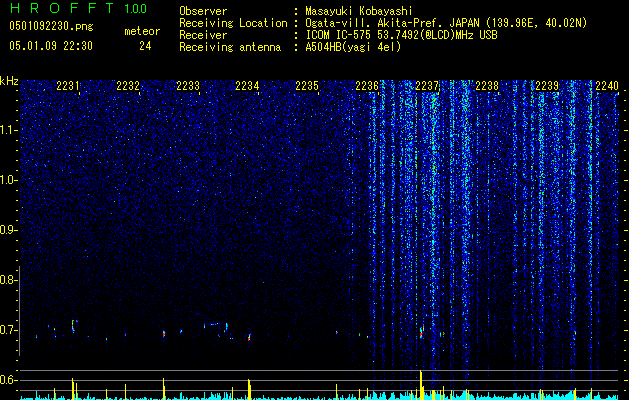This screenshot has width=629, height=400.
Task: Click the Receiver label line
Action: tap(203, 35)
